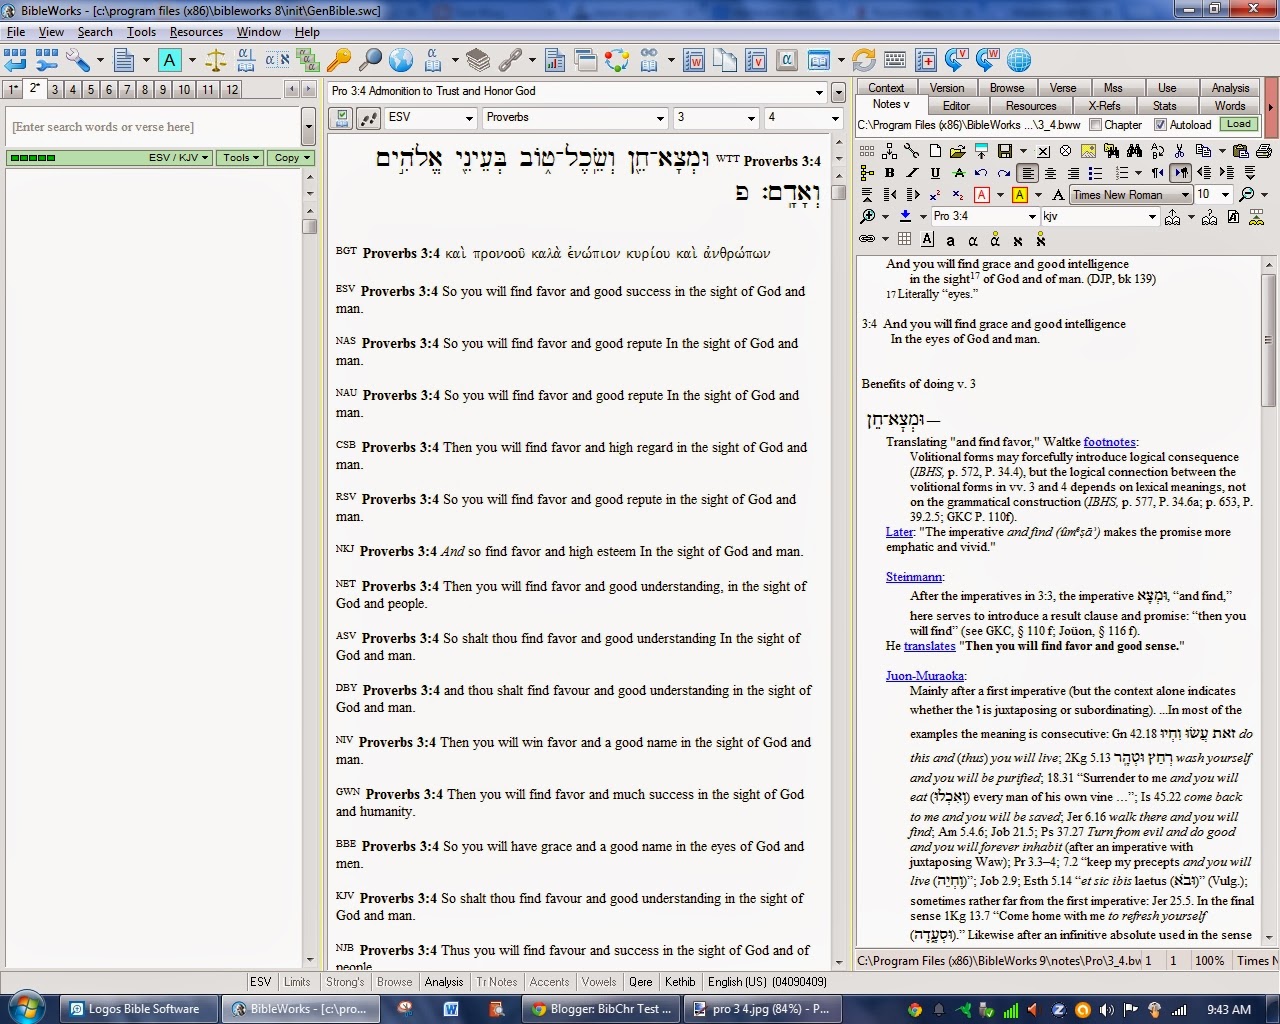Image resolution: width=1280 pixels, height=1024 pixels.
Task: Open the verse number 4 dropdown
Action: point(835,118)
